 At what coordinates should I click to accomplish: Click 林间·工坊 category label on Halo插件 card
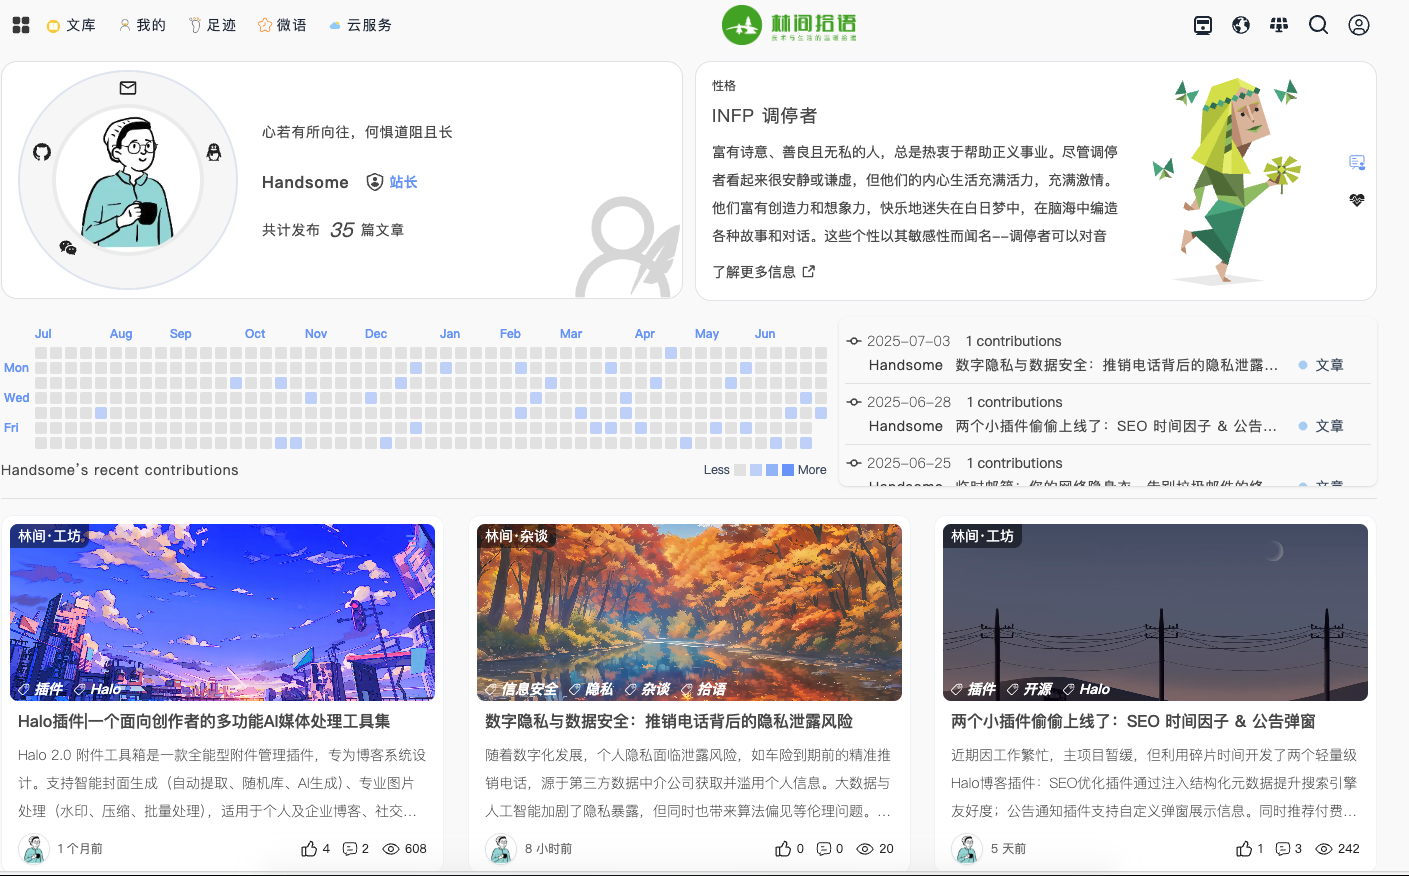[49, 536]
